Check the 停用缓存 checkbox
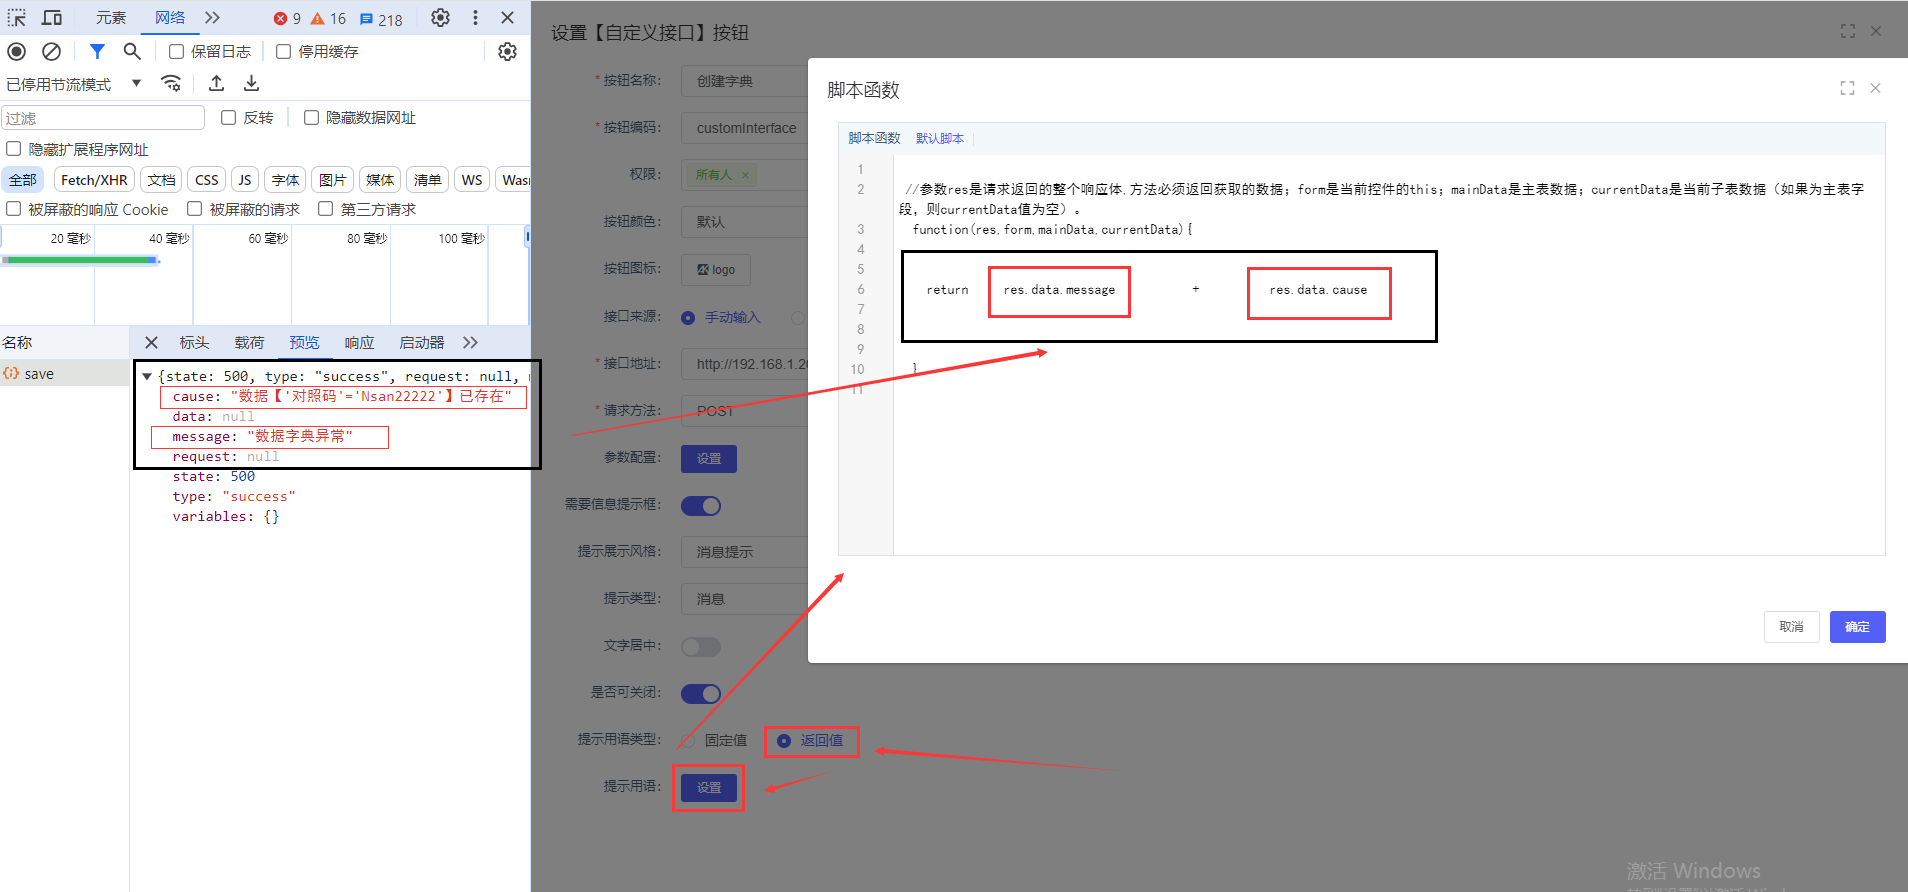1908x892 pixels. point(283,51)
